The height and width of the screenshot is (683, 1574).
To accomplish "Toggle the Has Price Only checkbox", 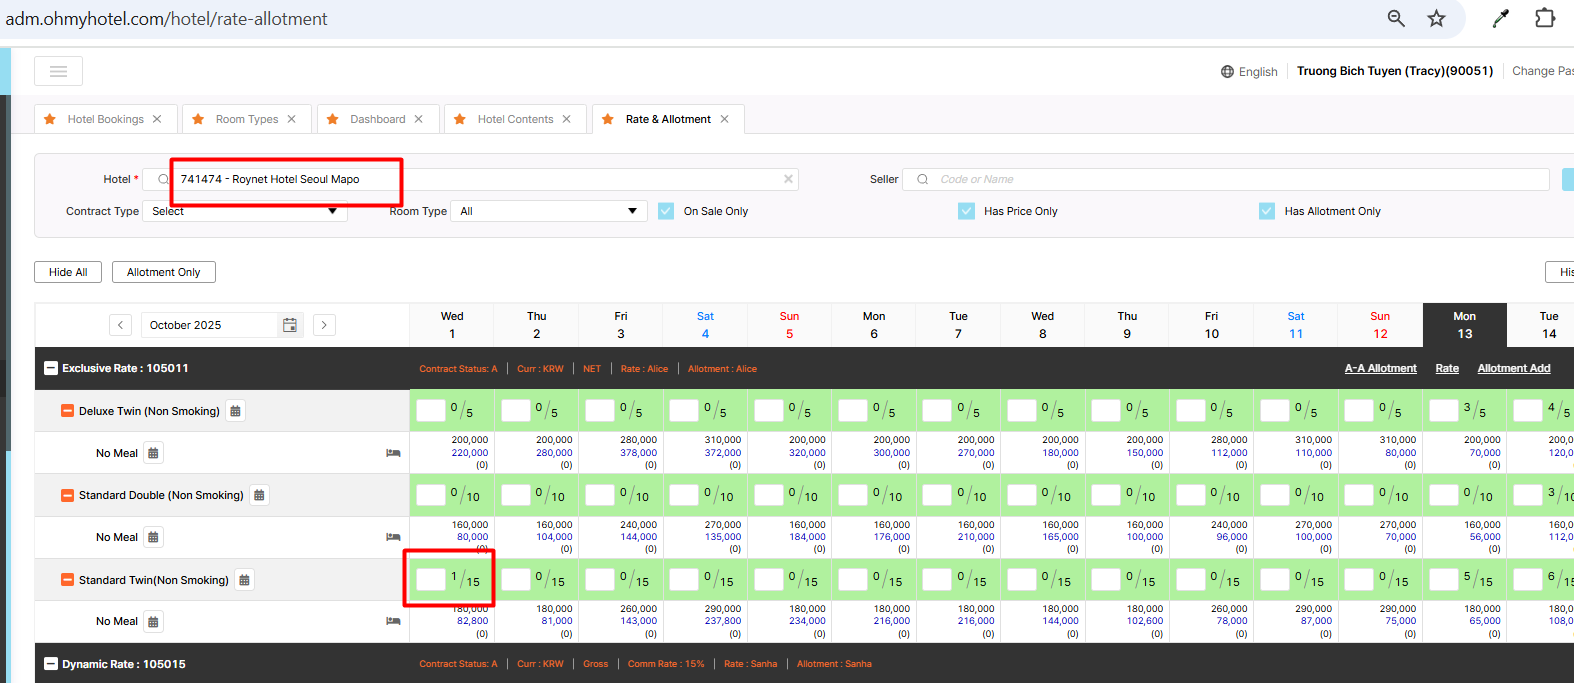I will tap(966, 211).
